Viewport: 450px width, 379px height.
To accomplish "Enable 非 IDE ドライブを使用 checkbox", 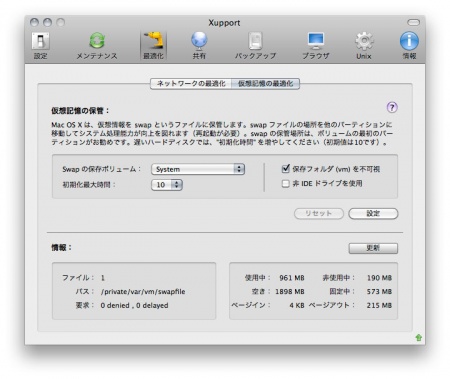I will pyautogui.click(x=285, y=183).
